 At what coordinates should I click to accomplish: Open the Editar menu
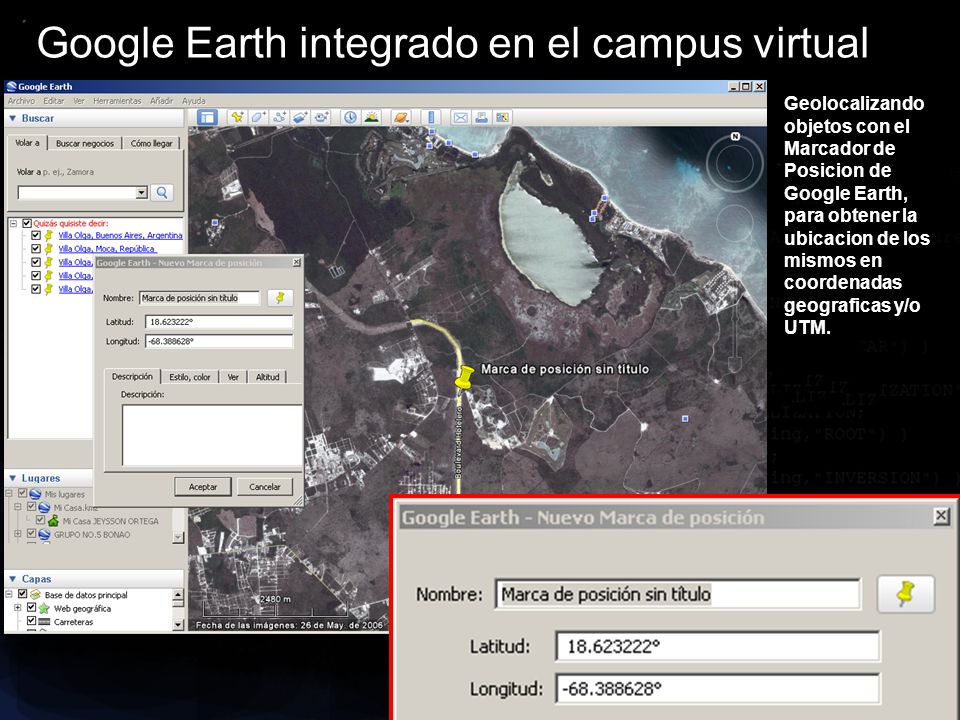click(x=53, y=100)
